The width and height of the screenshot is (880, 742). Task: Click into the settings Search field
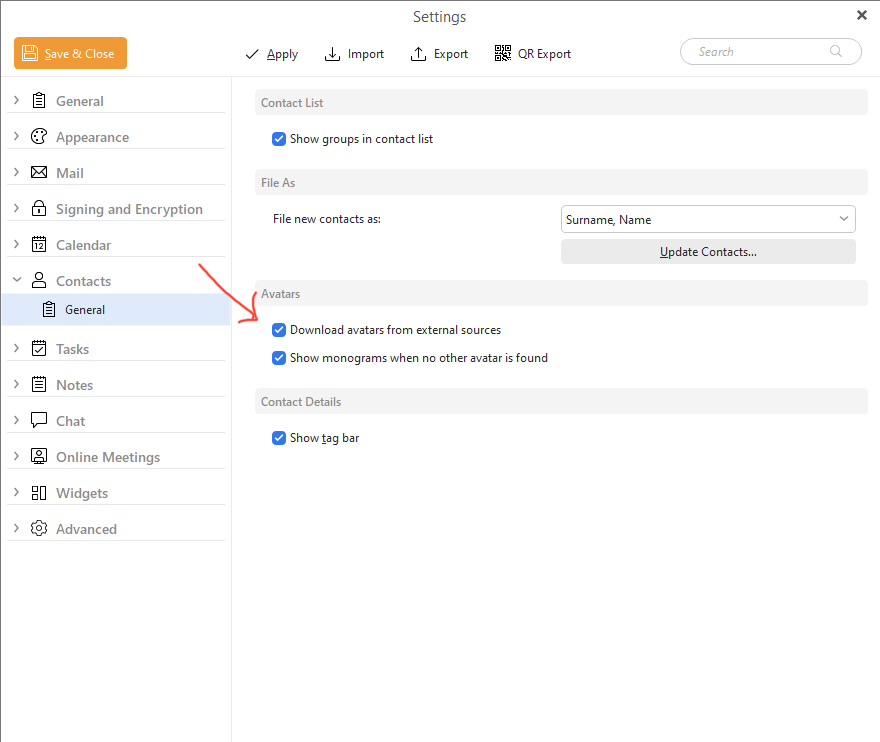(760, 52)
